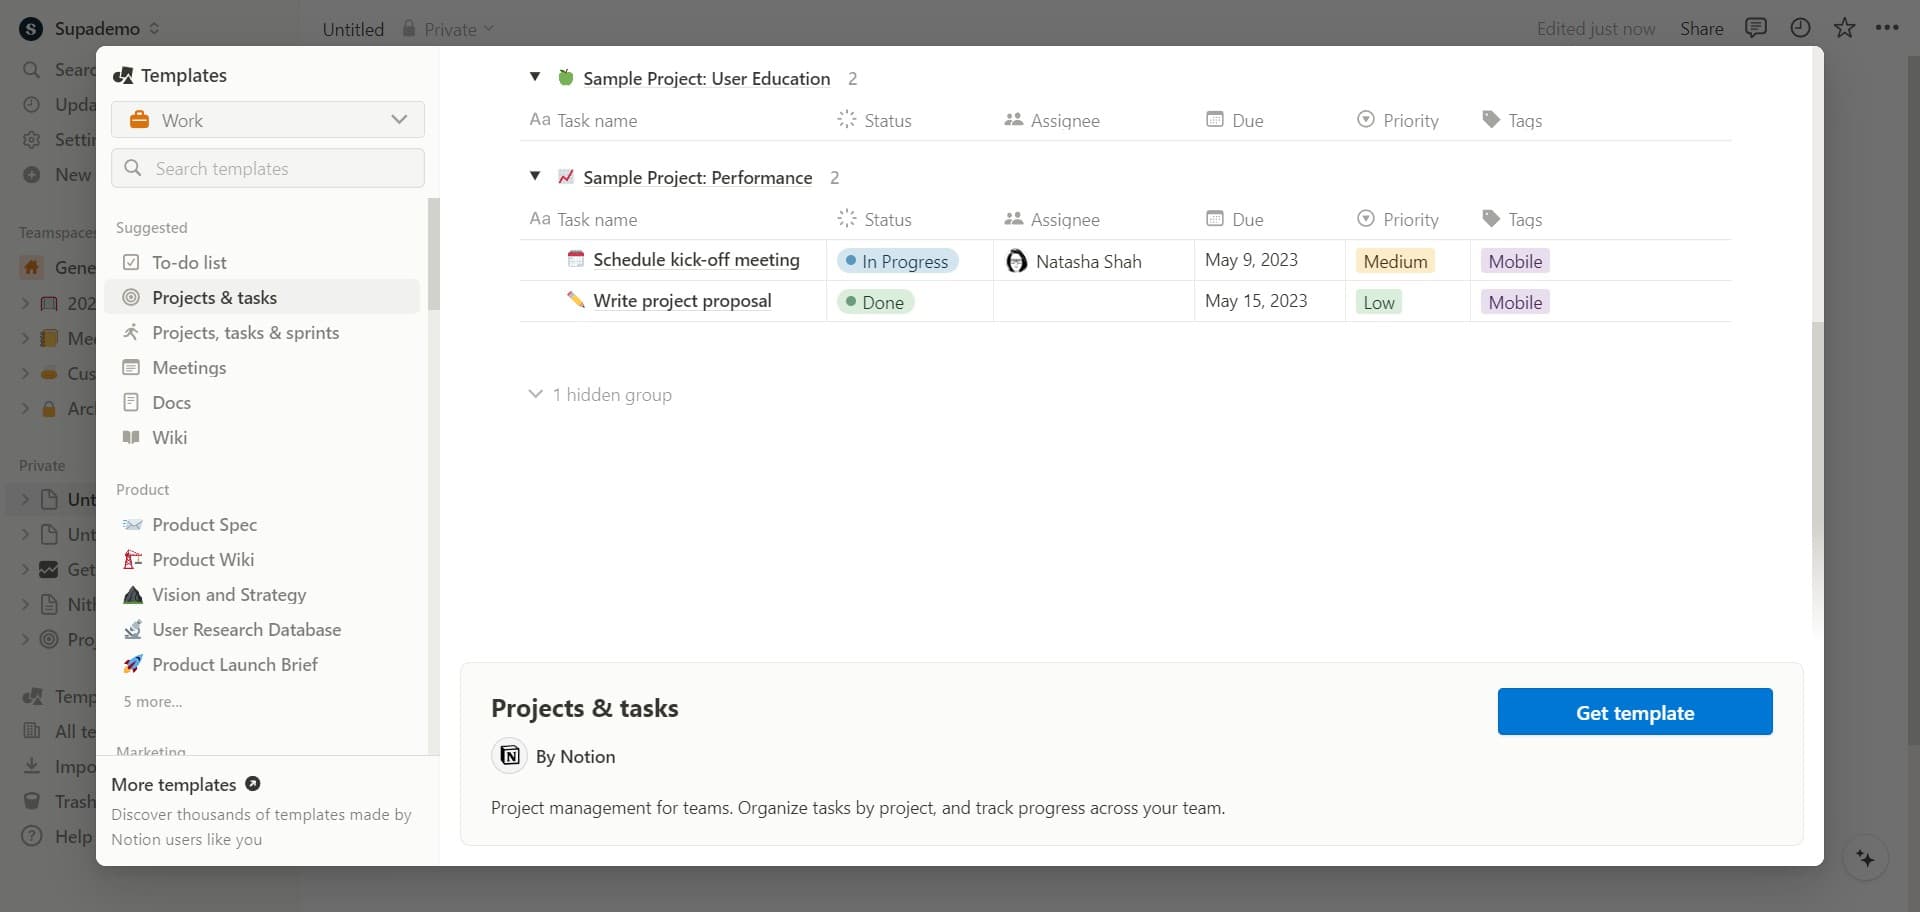Open the three-dots page menu

[x=1887, y=28]
